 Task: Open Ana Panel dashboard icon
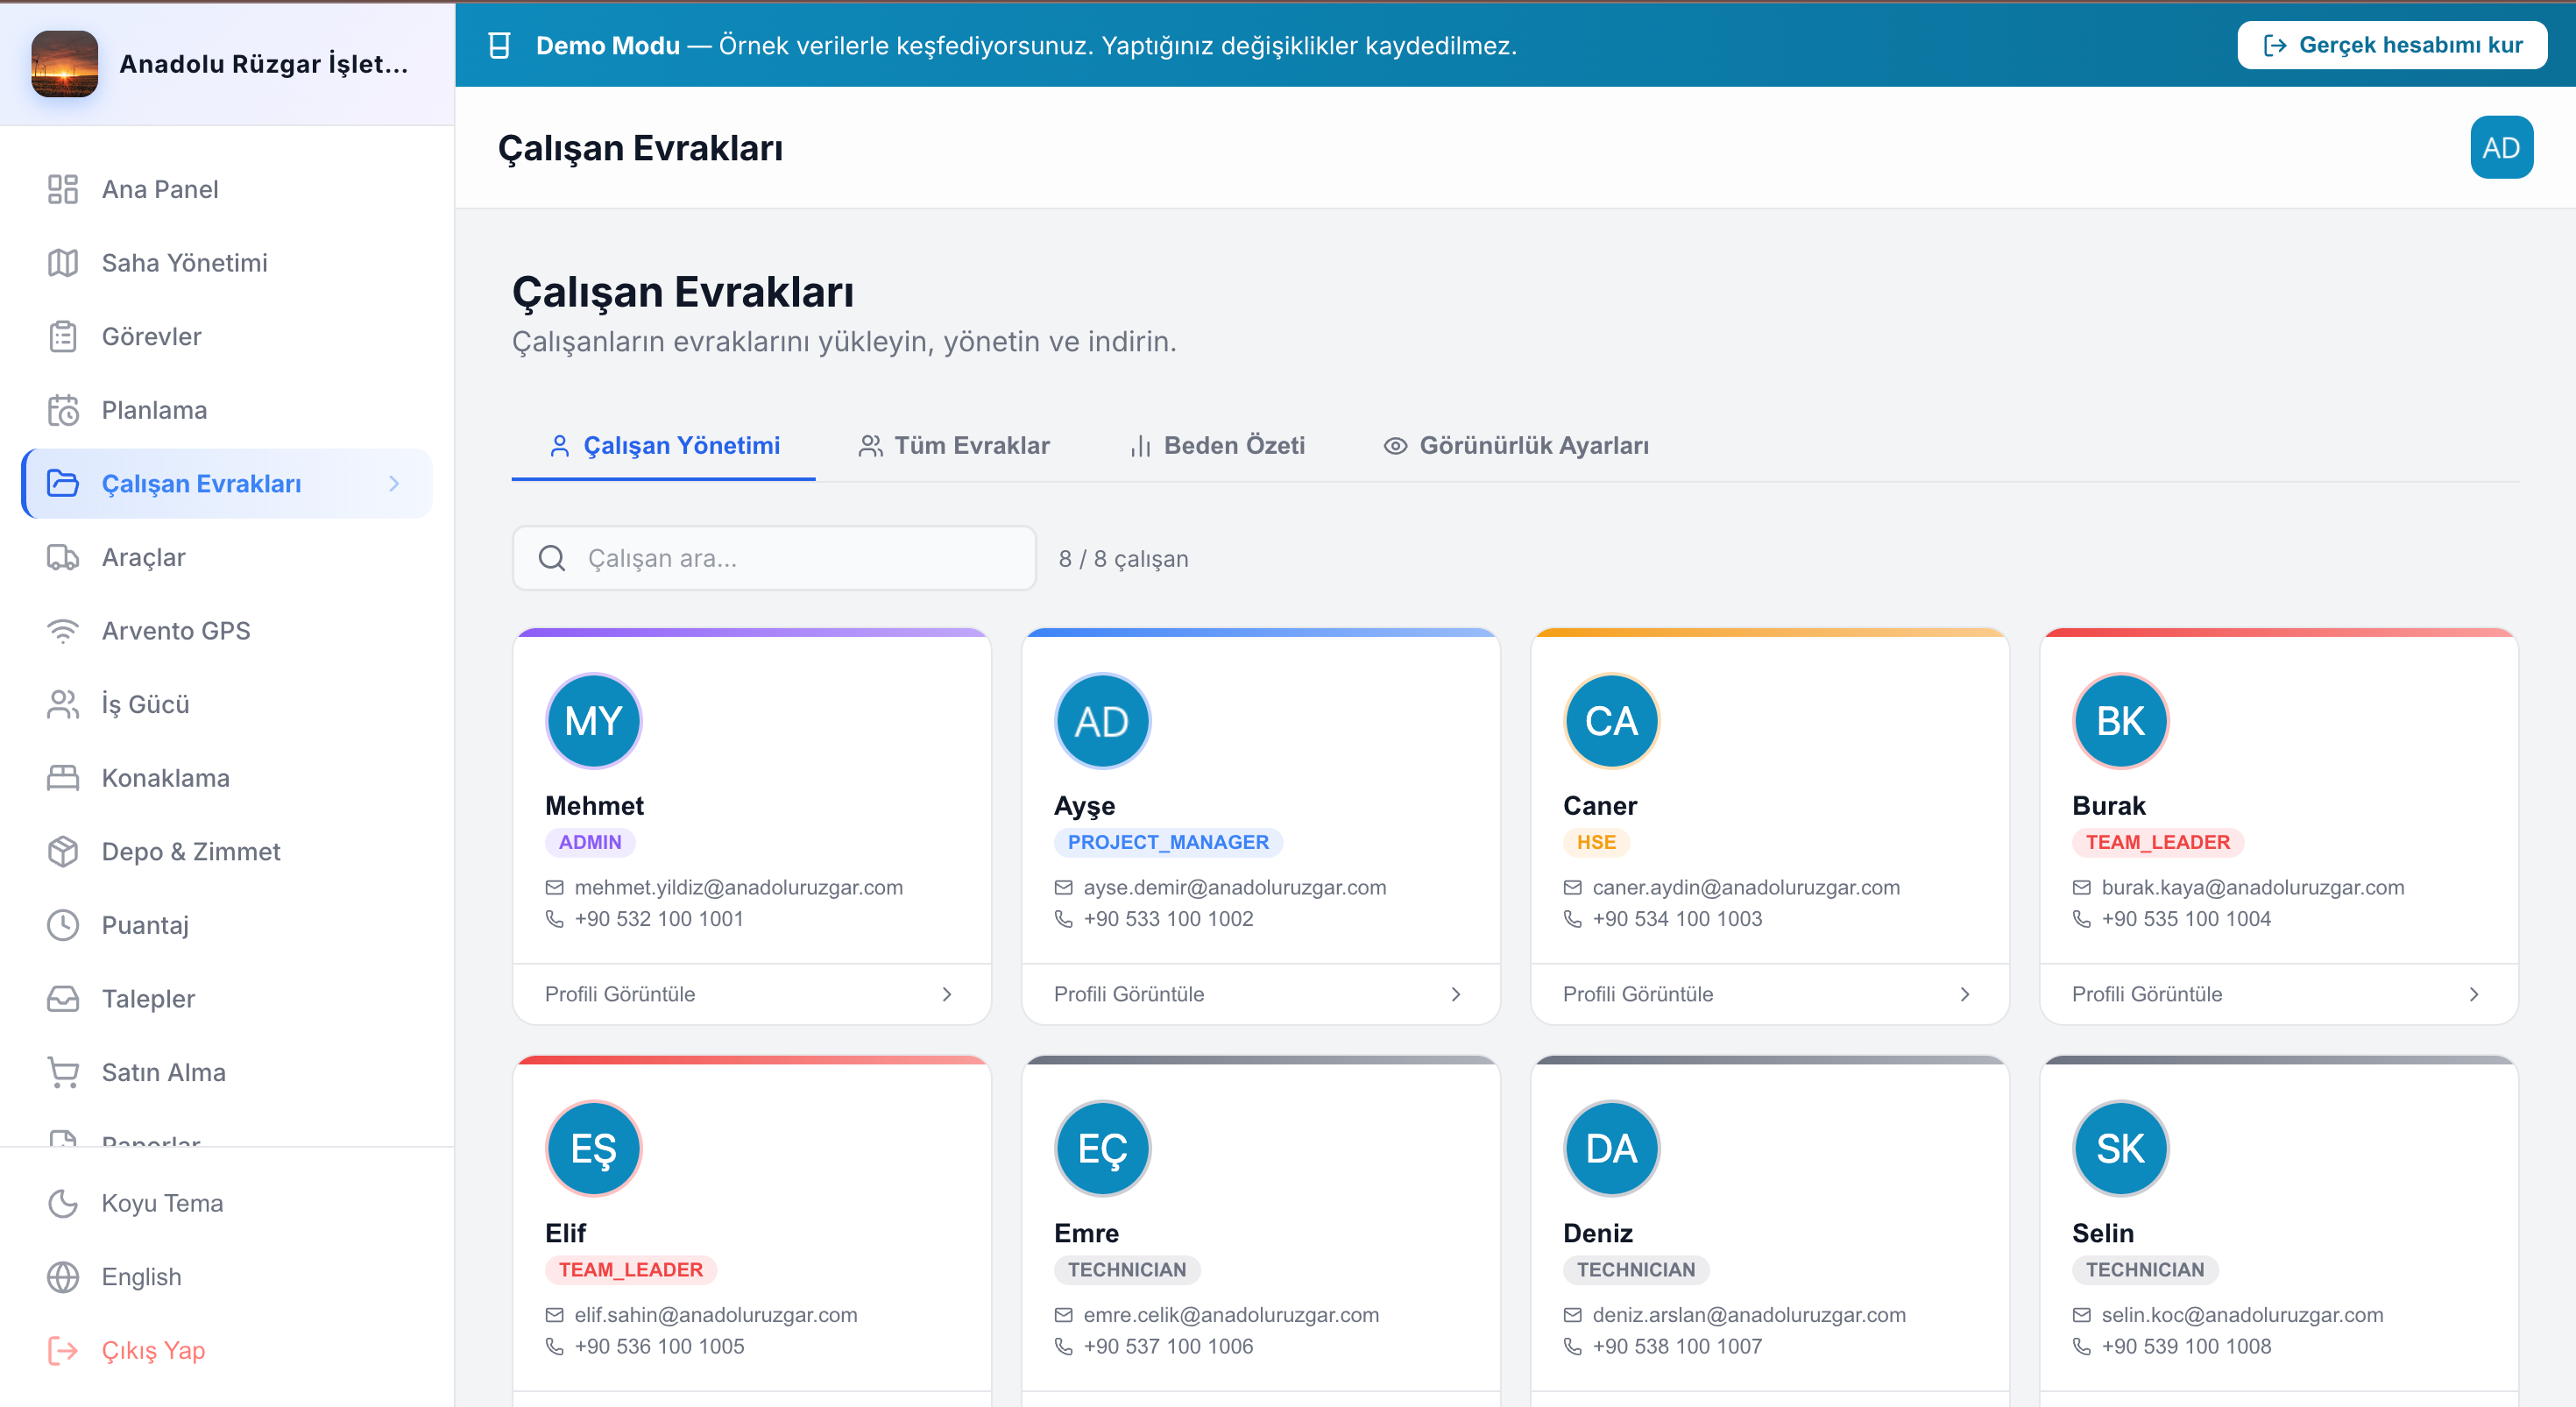coord(63,189)
